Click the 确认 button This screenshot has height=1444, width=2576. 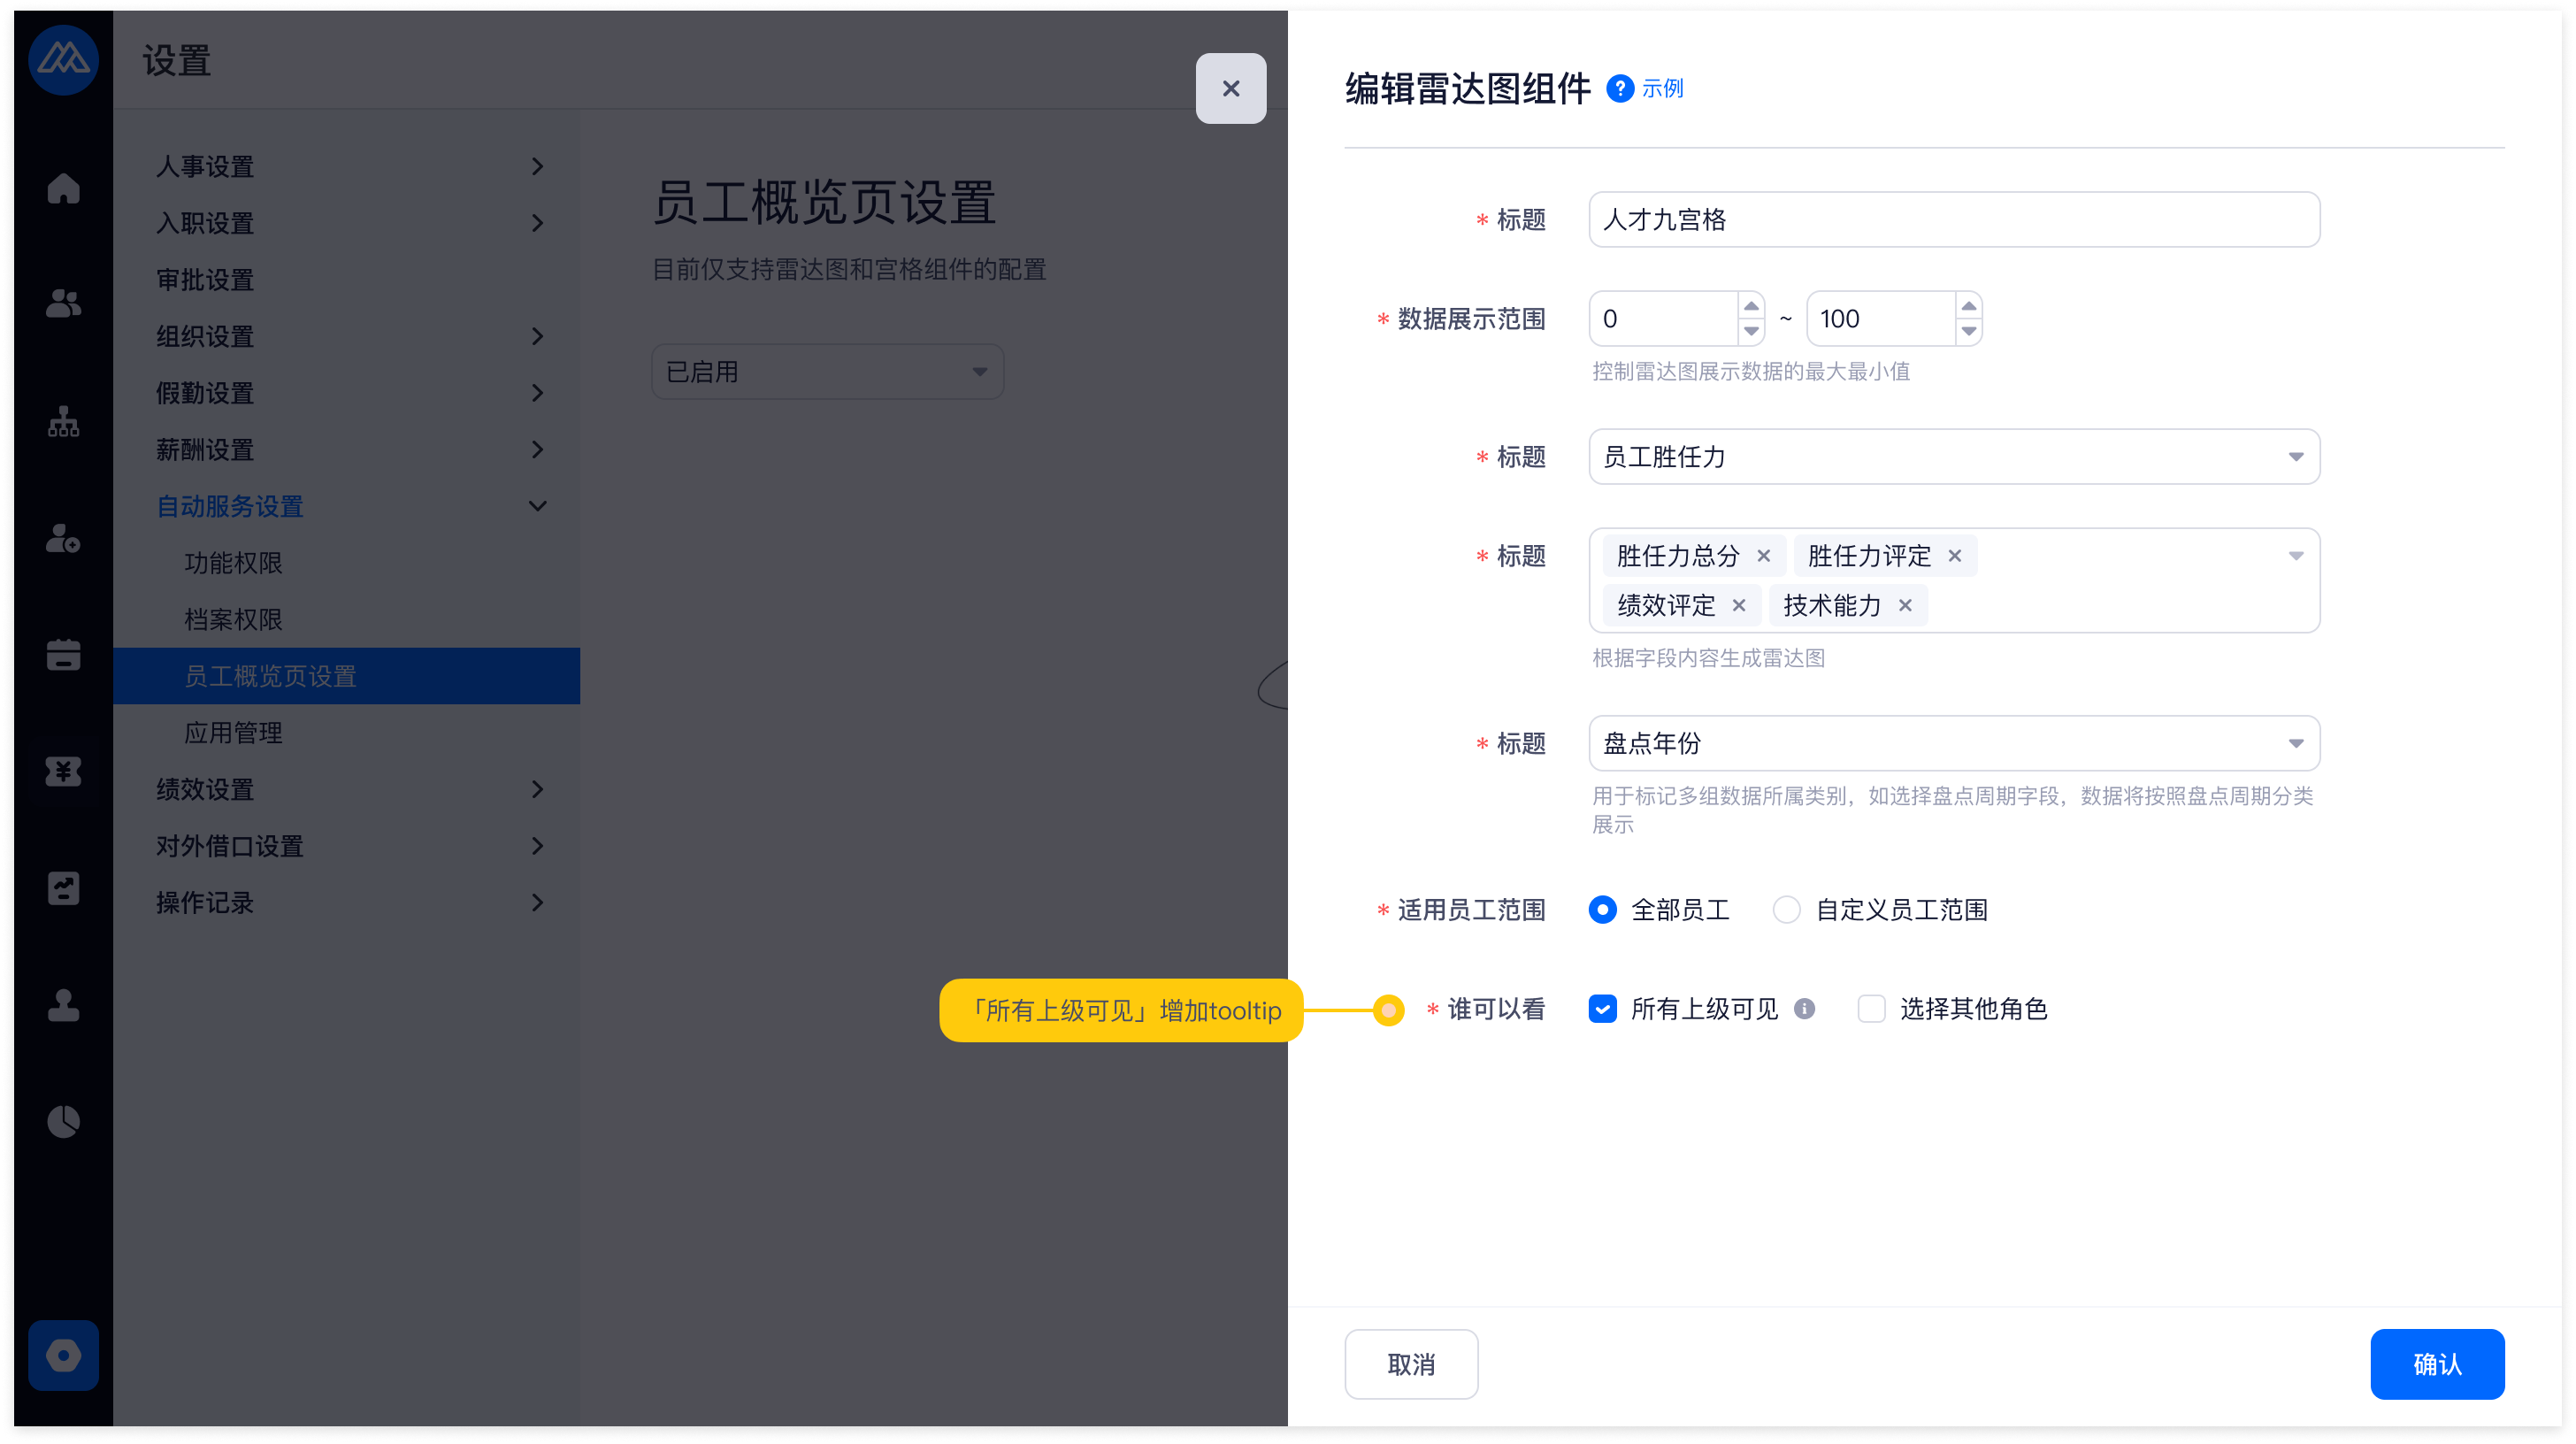(2437, 1364)
